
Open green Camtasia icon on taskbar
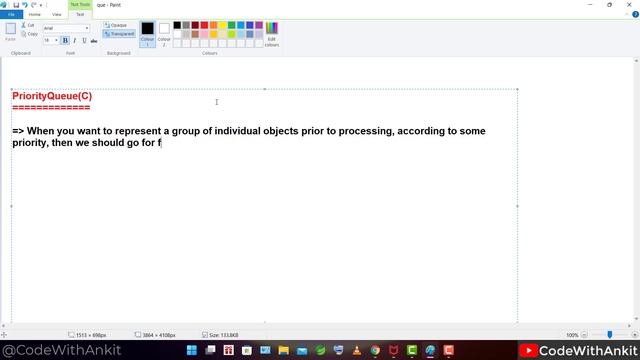(x=412, y=350)
